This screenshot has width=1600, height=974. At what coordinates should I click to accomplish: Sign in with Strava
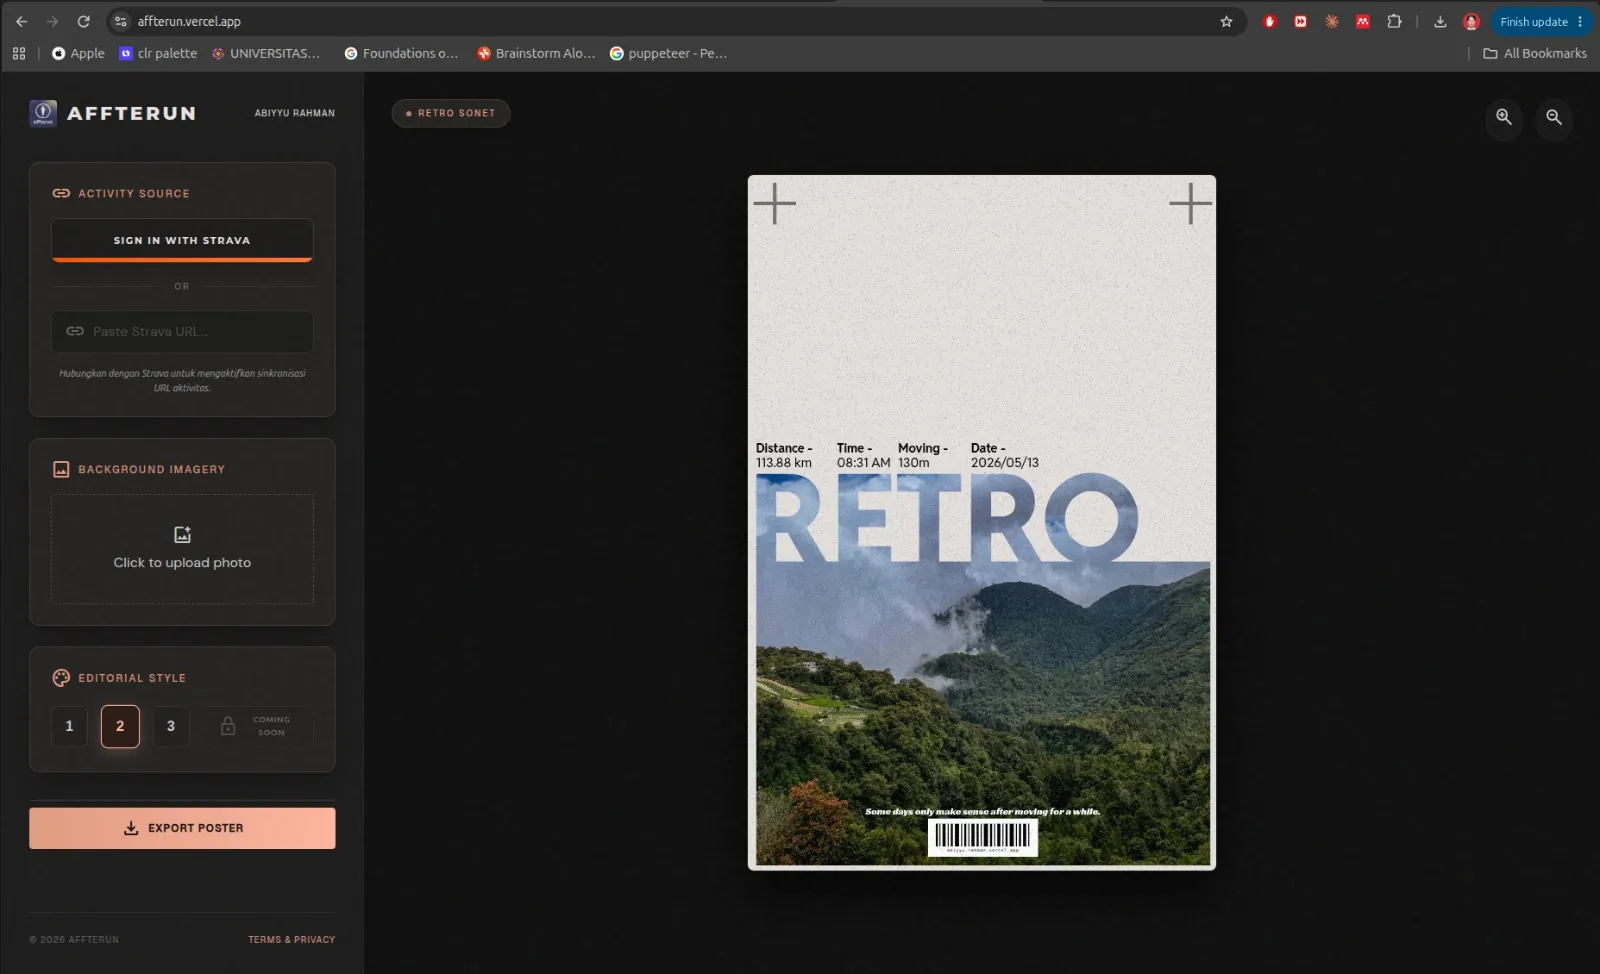point(182,240)
